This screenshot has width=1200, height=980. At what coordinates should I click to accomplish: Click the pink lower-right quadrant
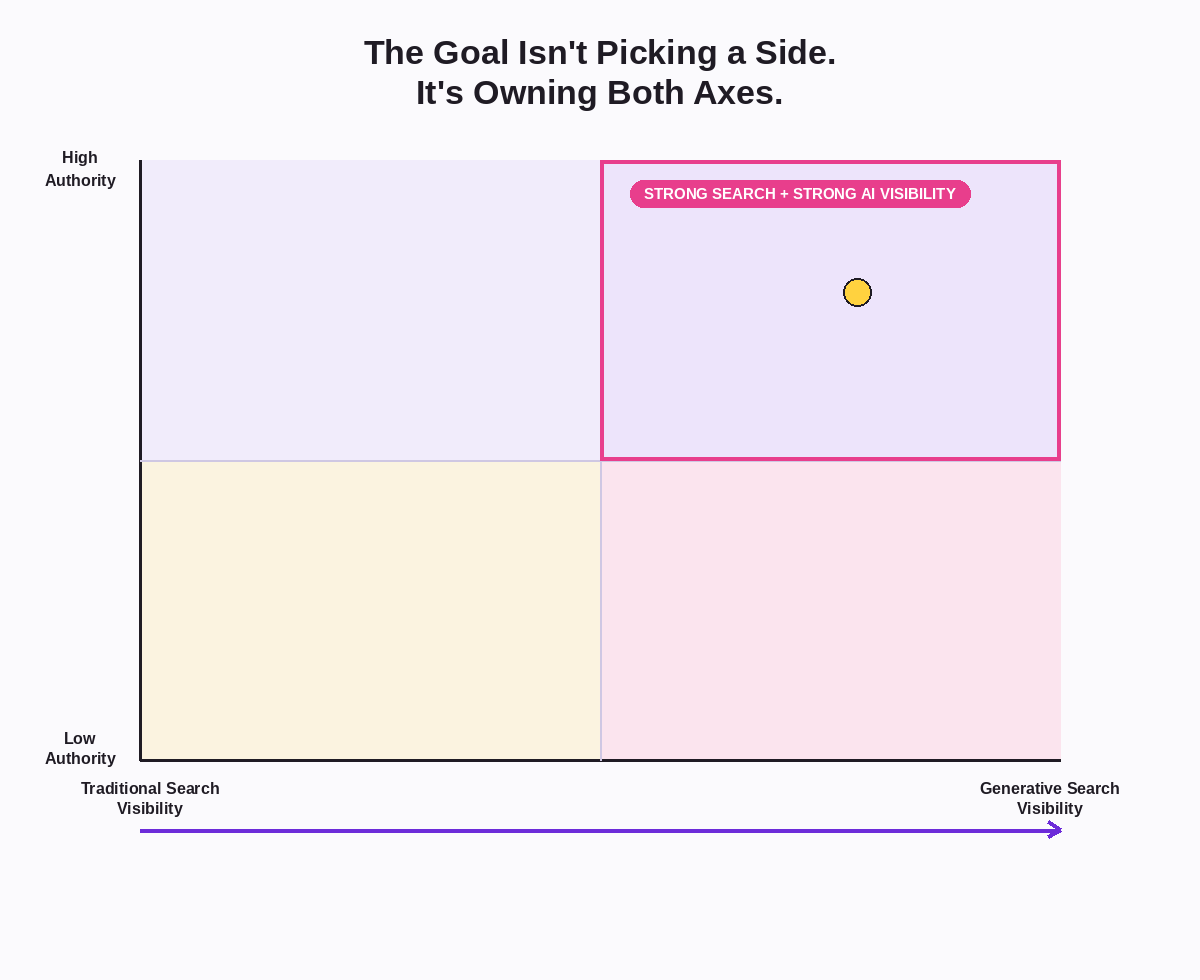831,610
